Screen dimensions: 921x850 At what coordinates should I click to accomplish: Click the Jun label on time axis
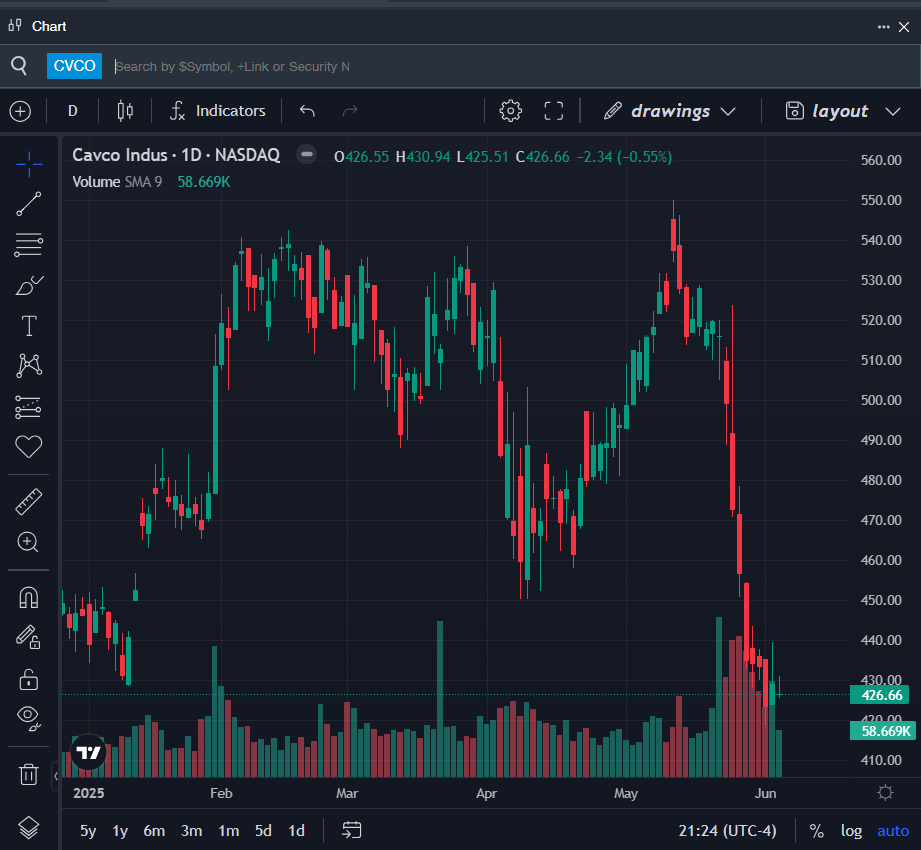(x=765, y=793)
